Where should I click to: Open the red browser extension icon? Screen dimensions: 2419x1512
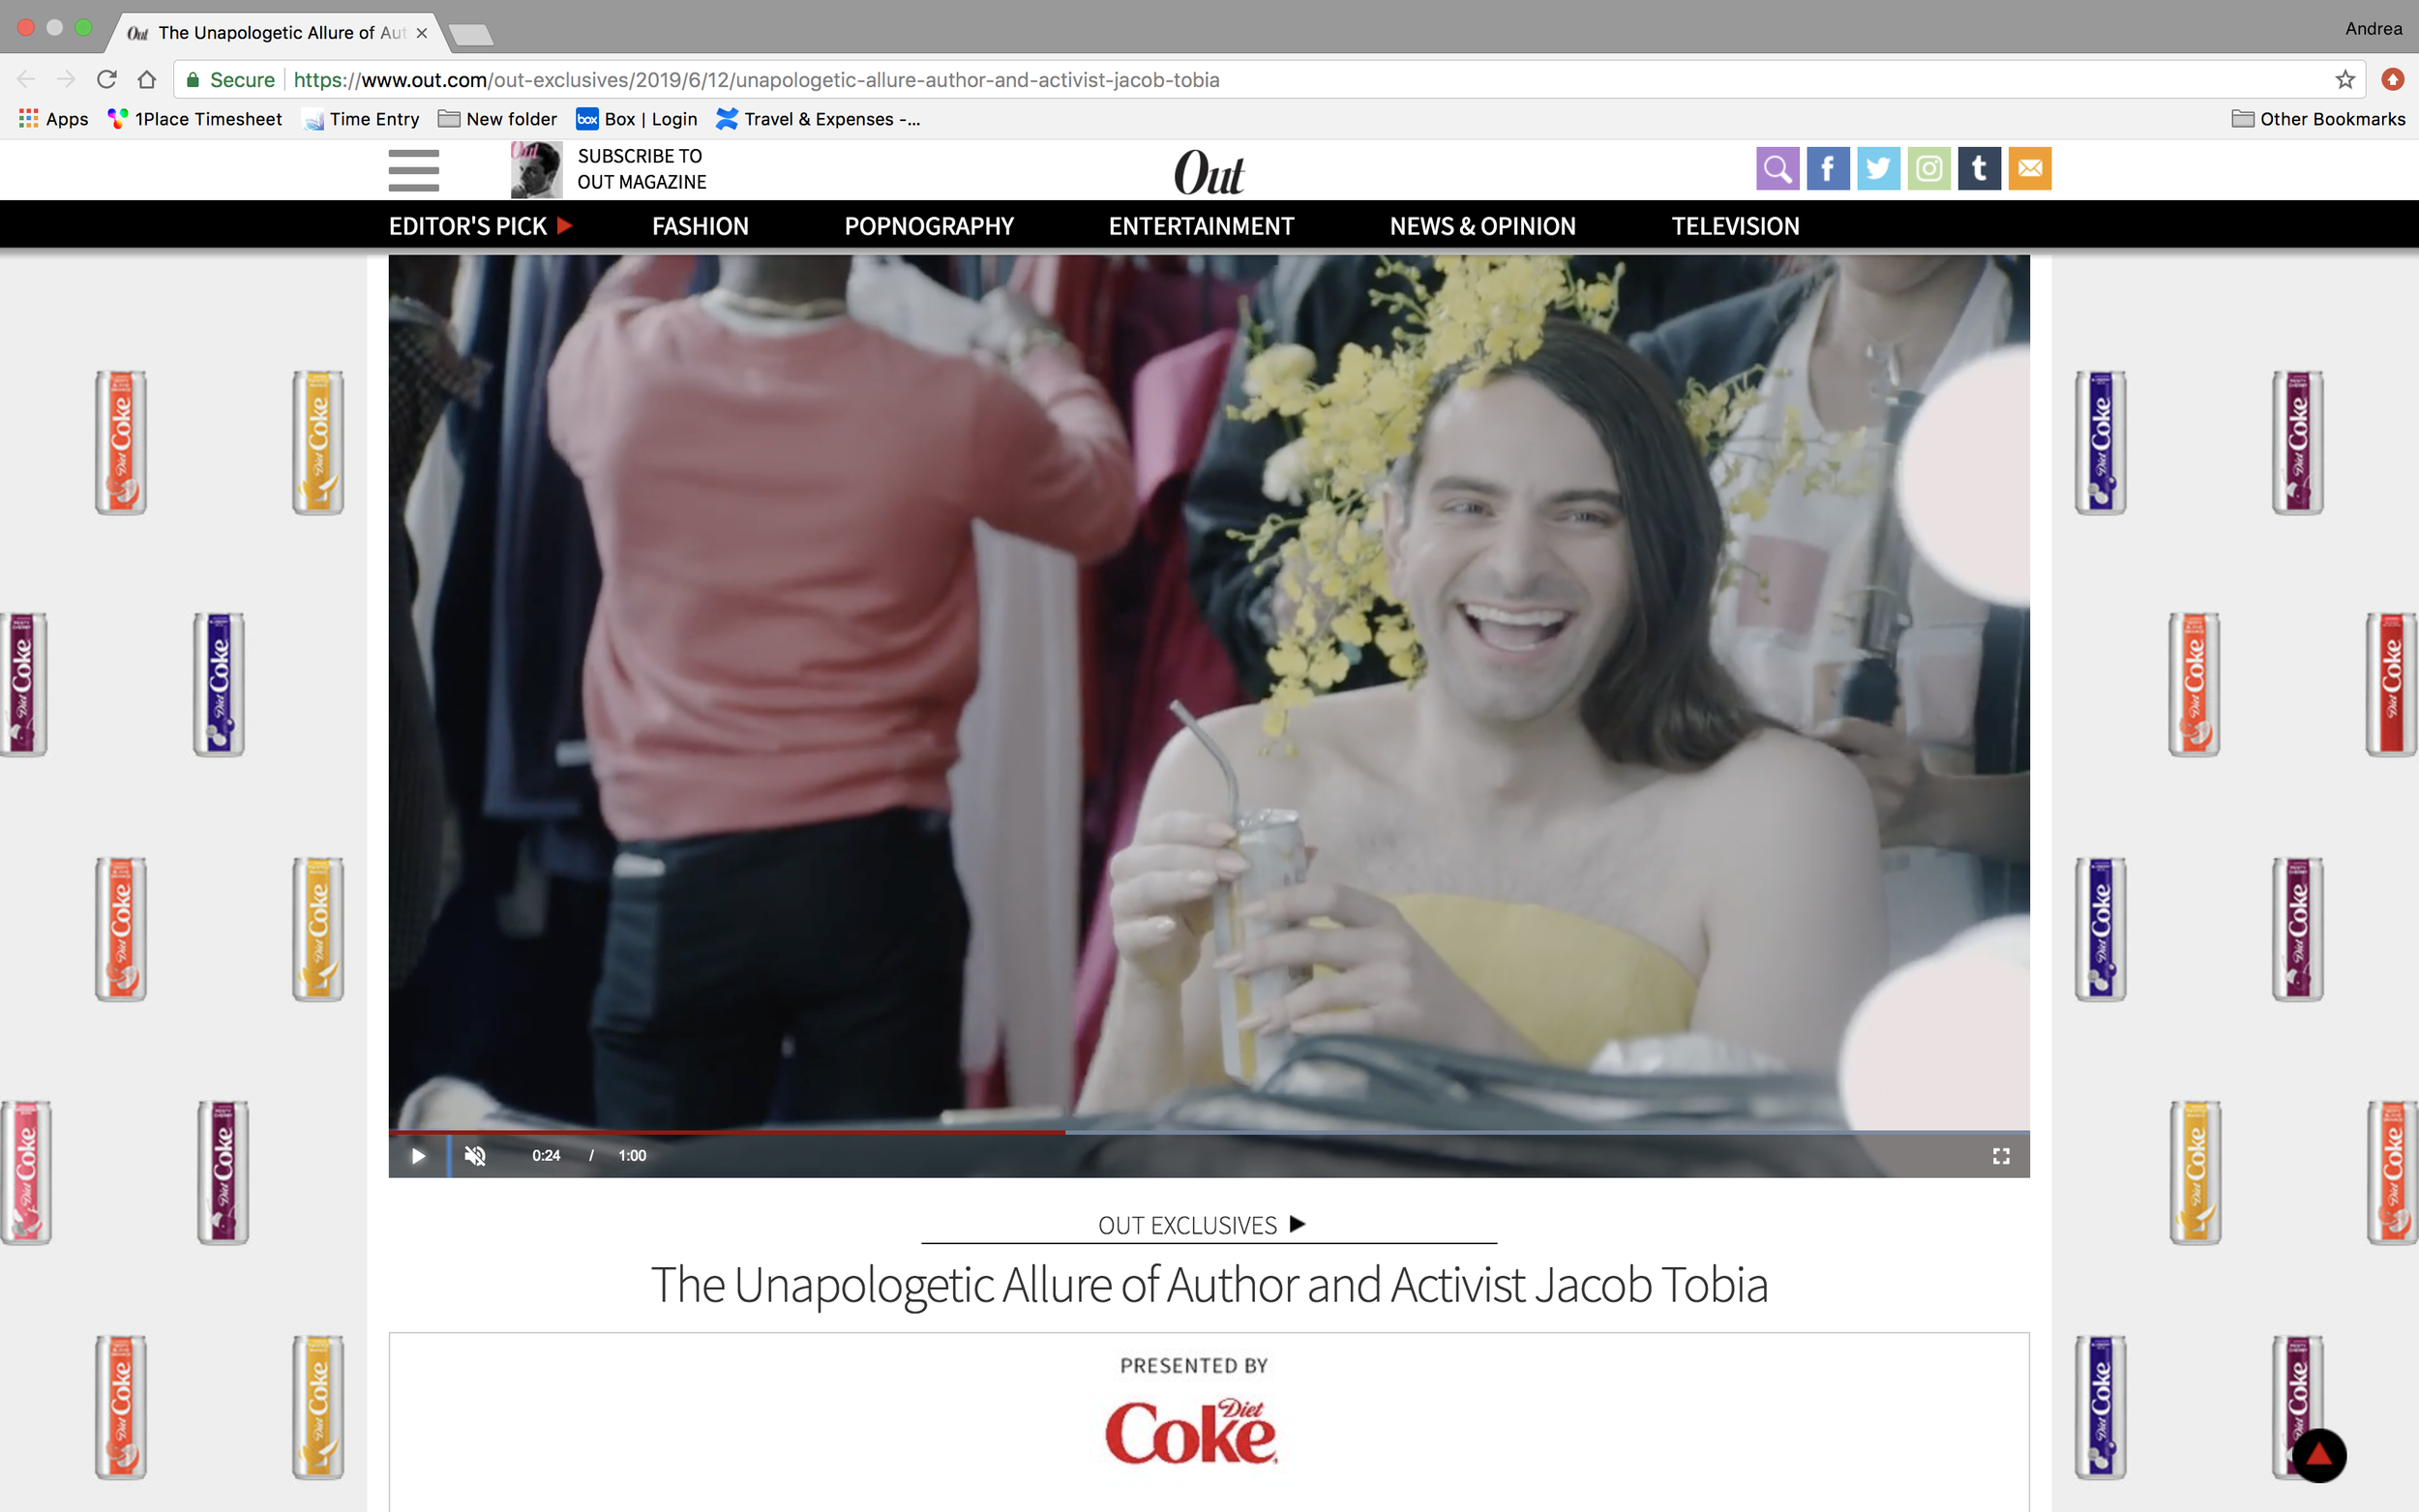pos(2392,79)
